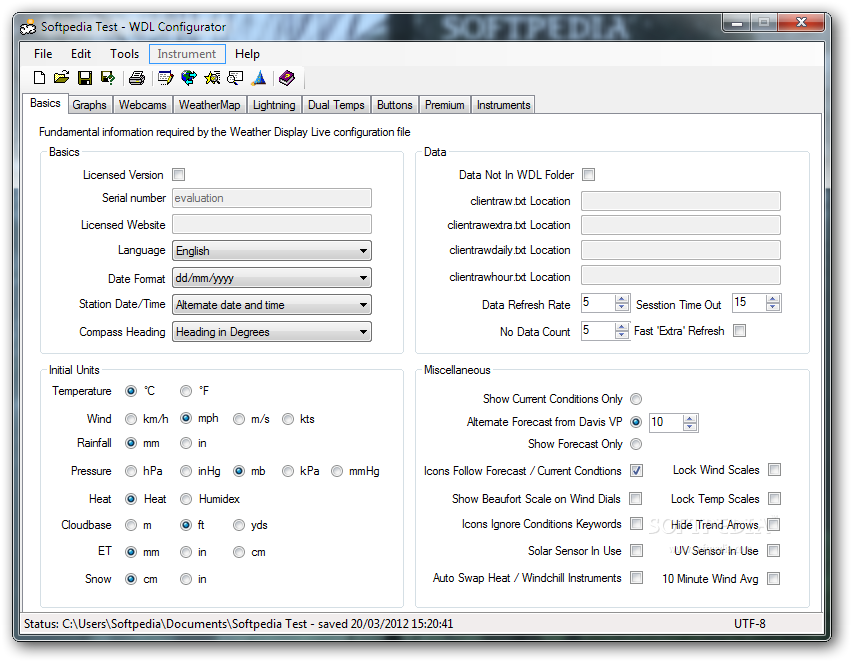Image resolution: width=852 pixels, height=662 pixels.
Task: Click the Serial number field
Action: click(x=272, y=198)
